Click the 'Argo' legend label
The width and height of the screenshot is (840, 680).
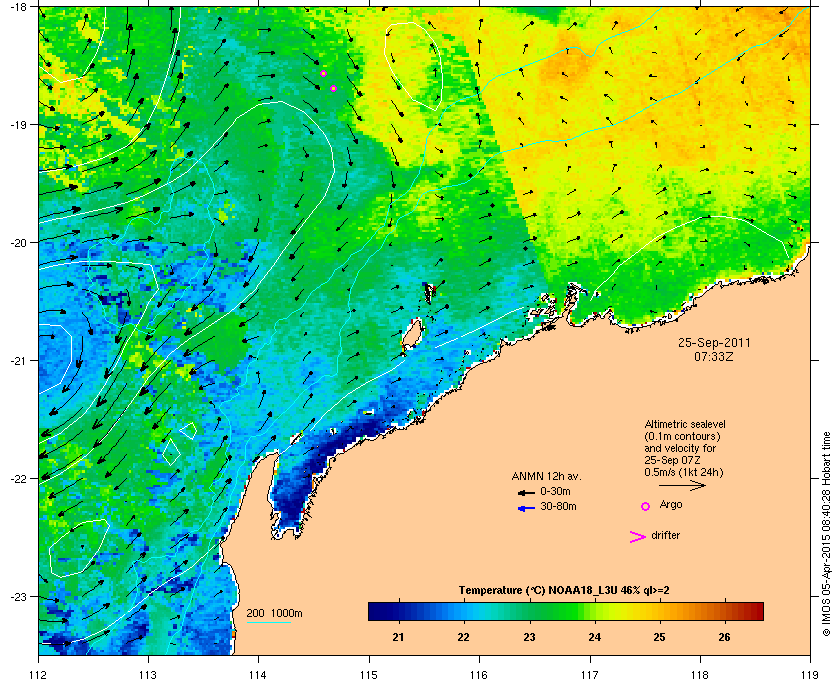[671, 504]
